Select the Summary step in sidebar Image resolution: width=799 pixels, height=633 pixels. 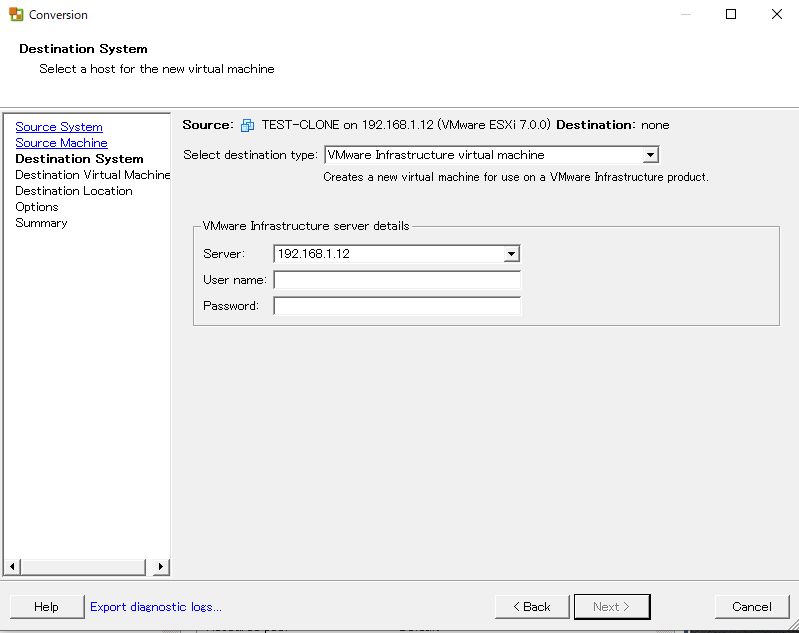click(x=41, y=223)
